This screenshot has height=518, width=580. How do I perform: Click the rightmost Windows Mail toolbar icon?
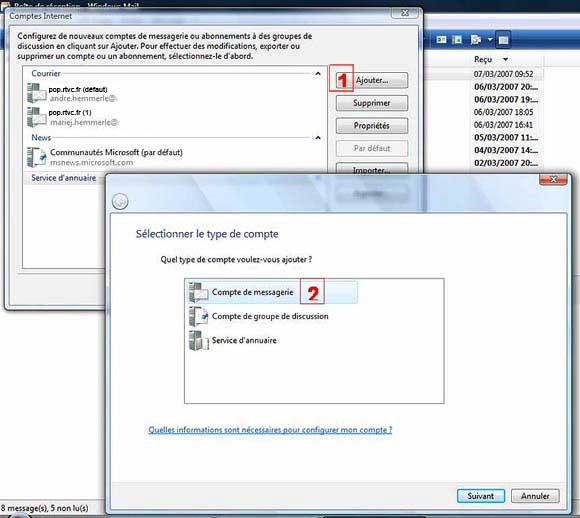tap(503, 40)
